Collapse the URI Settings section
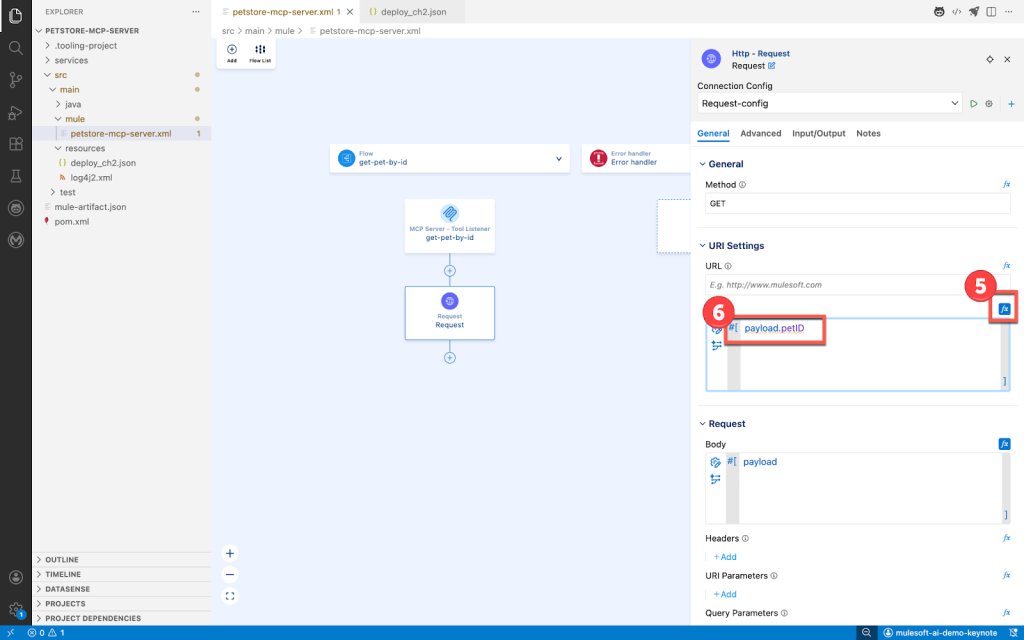The width and height of the screenshot is (1024, 640). pyautogui.click(x=701, y=245)
